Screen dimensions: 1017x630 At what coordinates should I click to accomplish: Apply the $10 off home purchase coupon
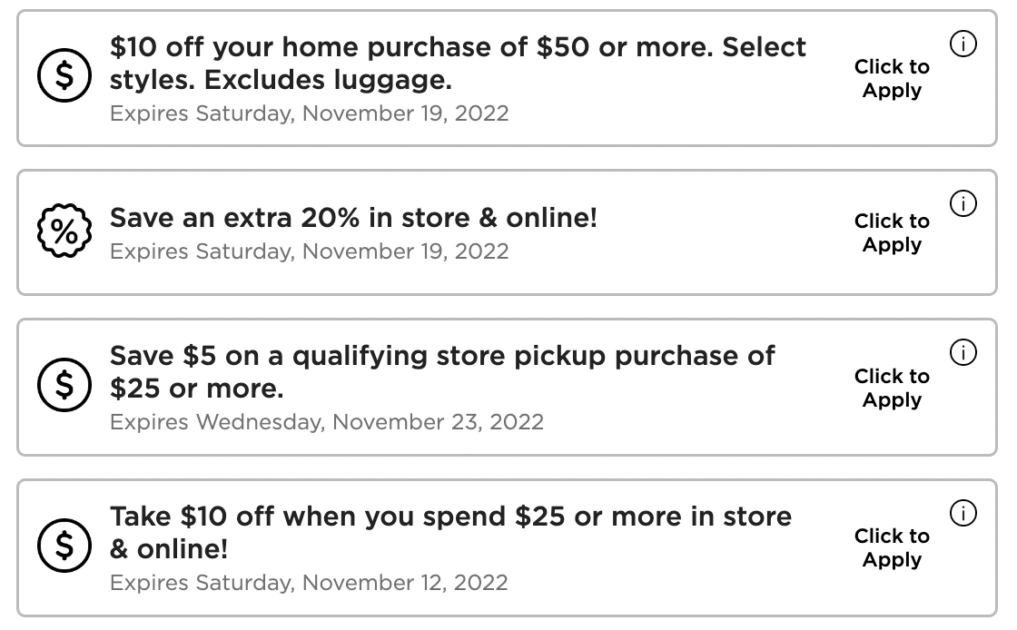tap(891, 78)
